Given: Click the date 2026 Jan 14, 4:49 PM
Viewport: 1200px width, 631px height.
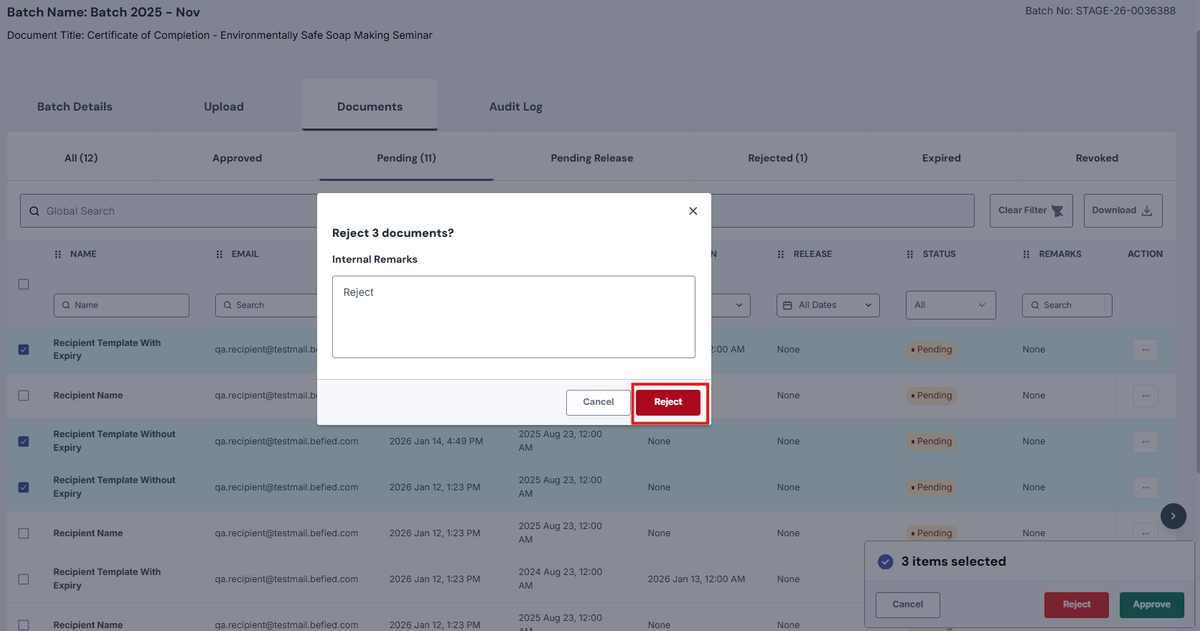Looking at the screenshot, I should 436,441.
